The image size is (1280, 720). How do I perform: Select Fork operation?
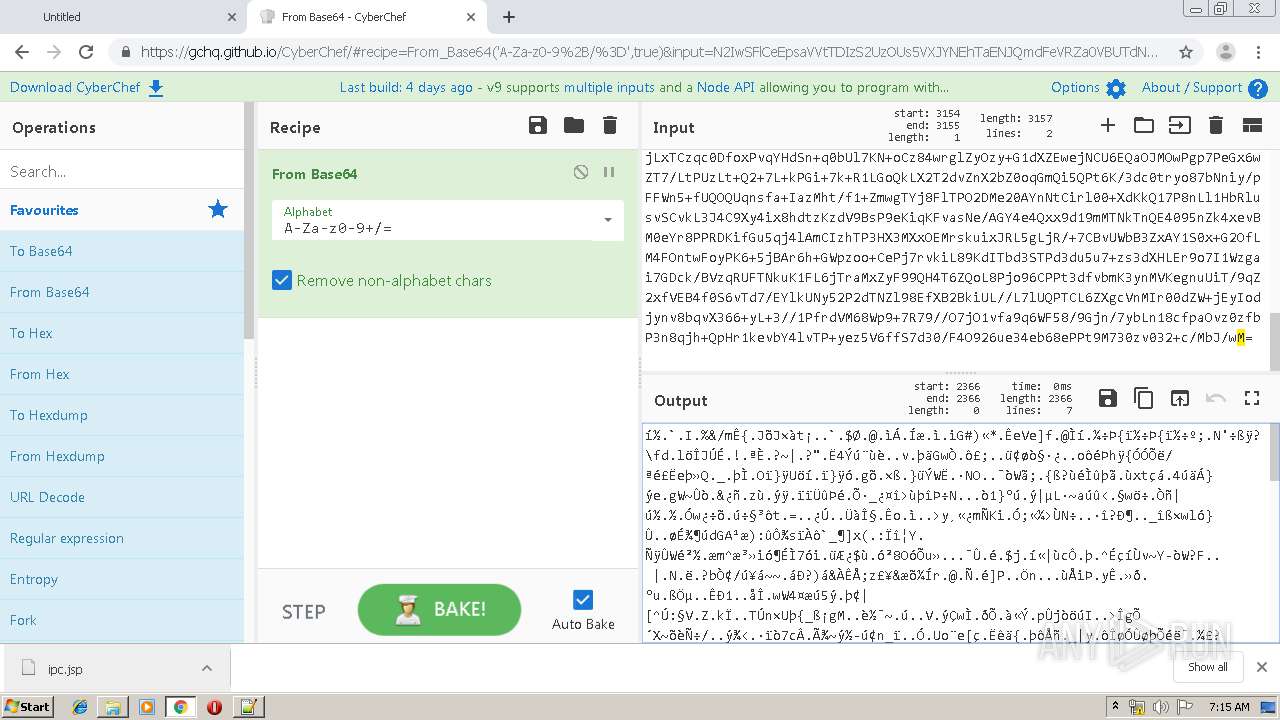(122, 620)
